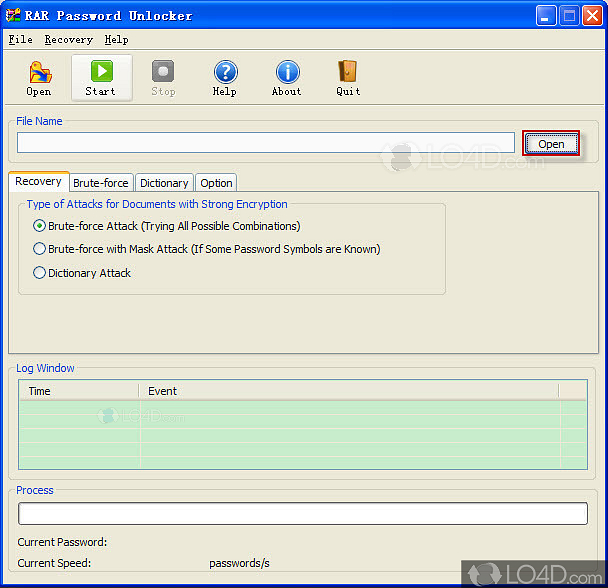Maximize the RAR Password Unlocker window

pos(569,16)
